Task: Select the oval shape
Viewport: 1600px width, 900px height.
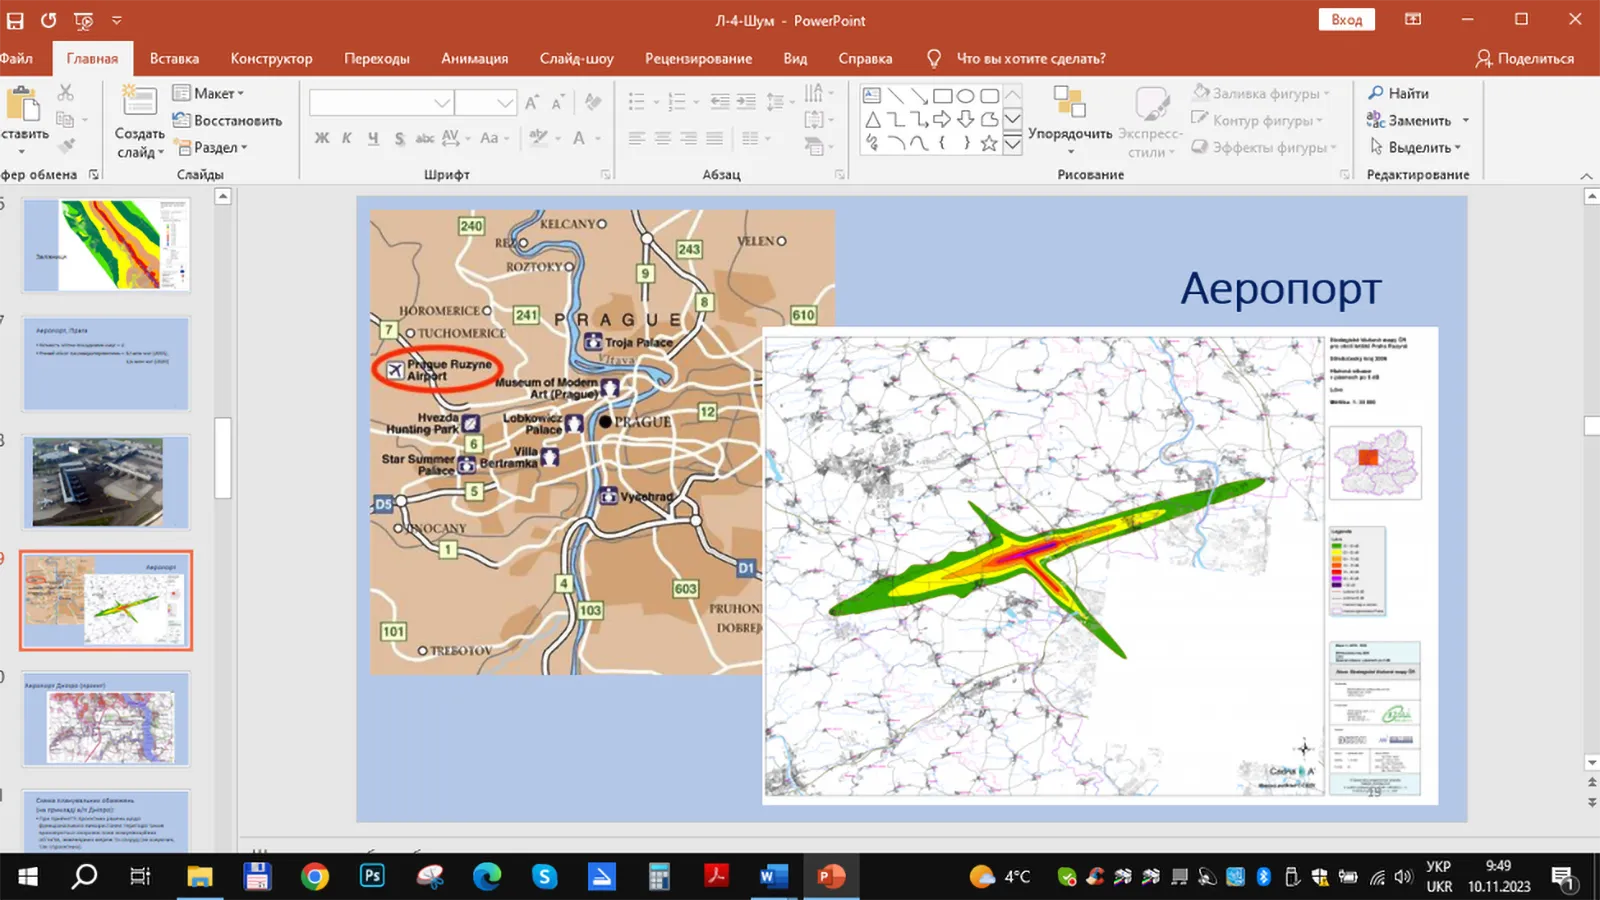Action: tap(965, 96)
